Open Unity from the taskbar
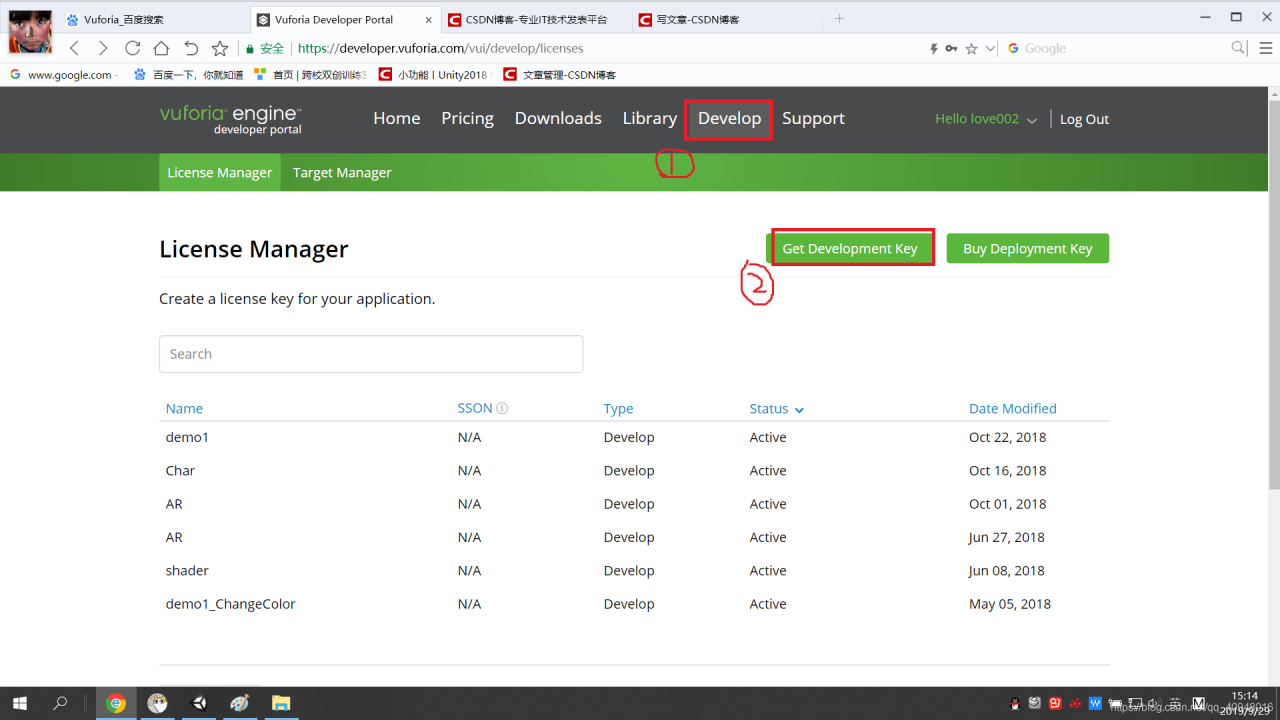 199,703
